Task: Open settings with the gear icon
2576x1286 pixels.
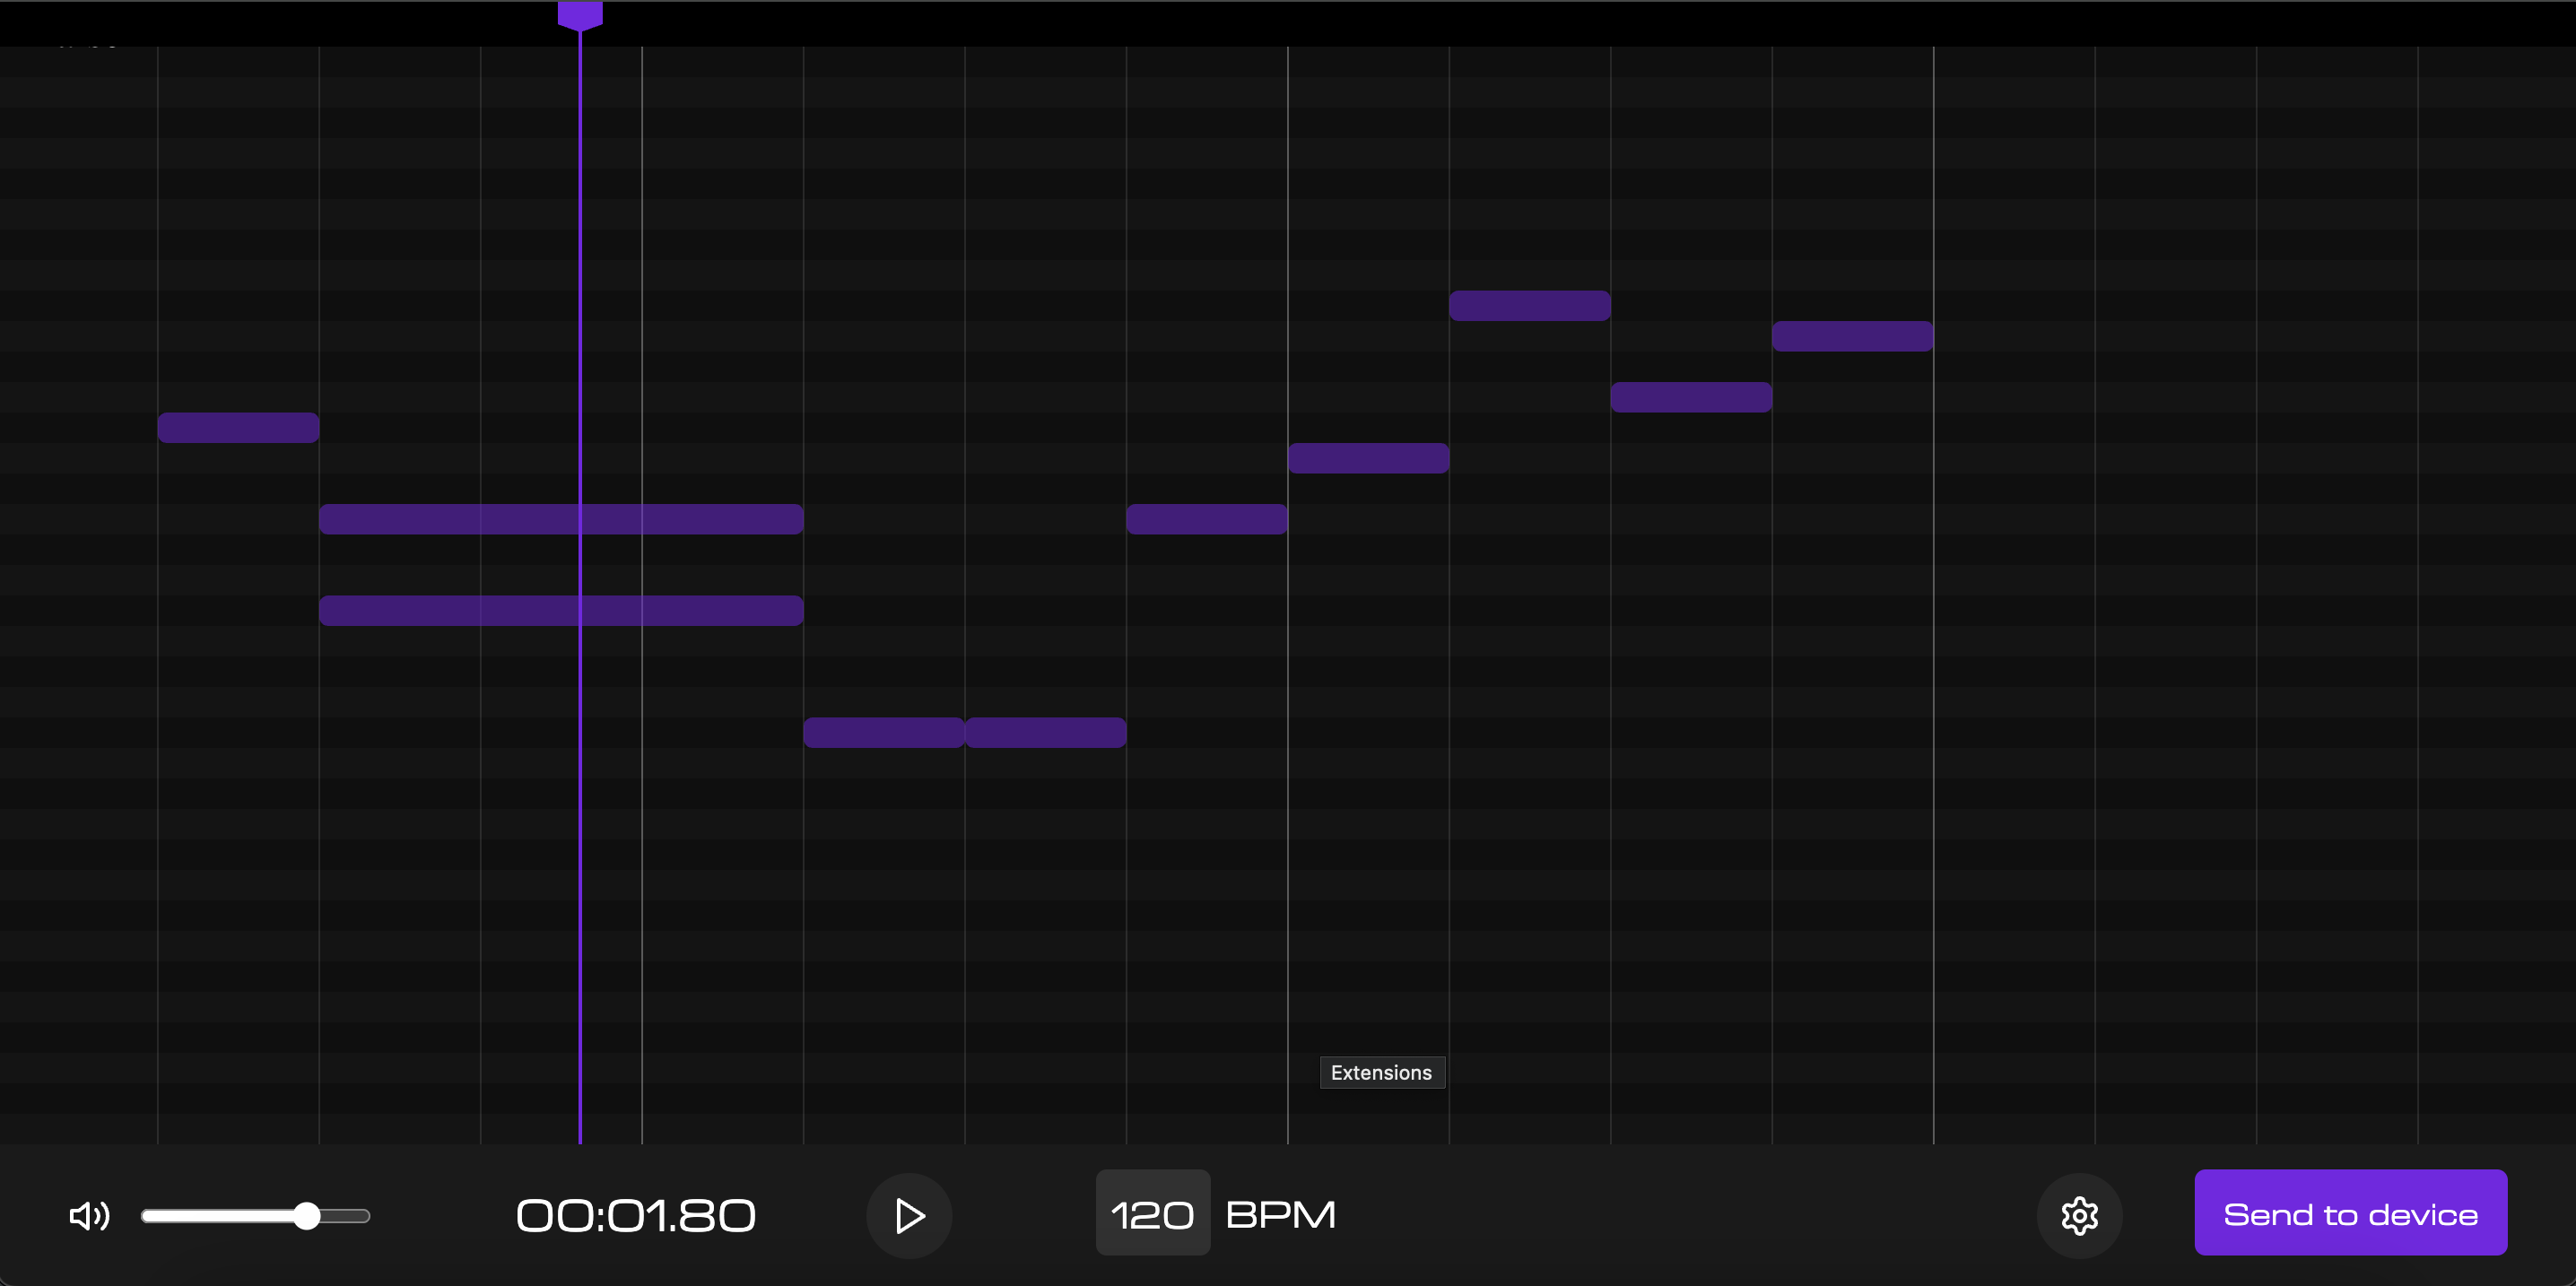Action: (x=2079, y=1216)
